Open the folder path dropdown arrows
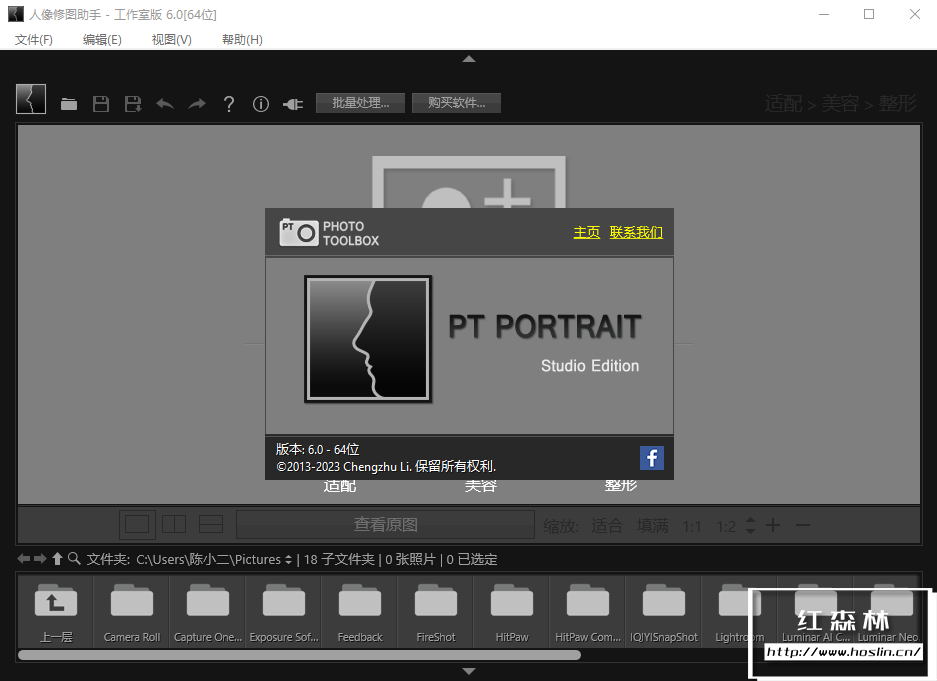This screenshot has height=681, width=937. (x=288, y=560)
